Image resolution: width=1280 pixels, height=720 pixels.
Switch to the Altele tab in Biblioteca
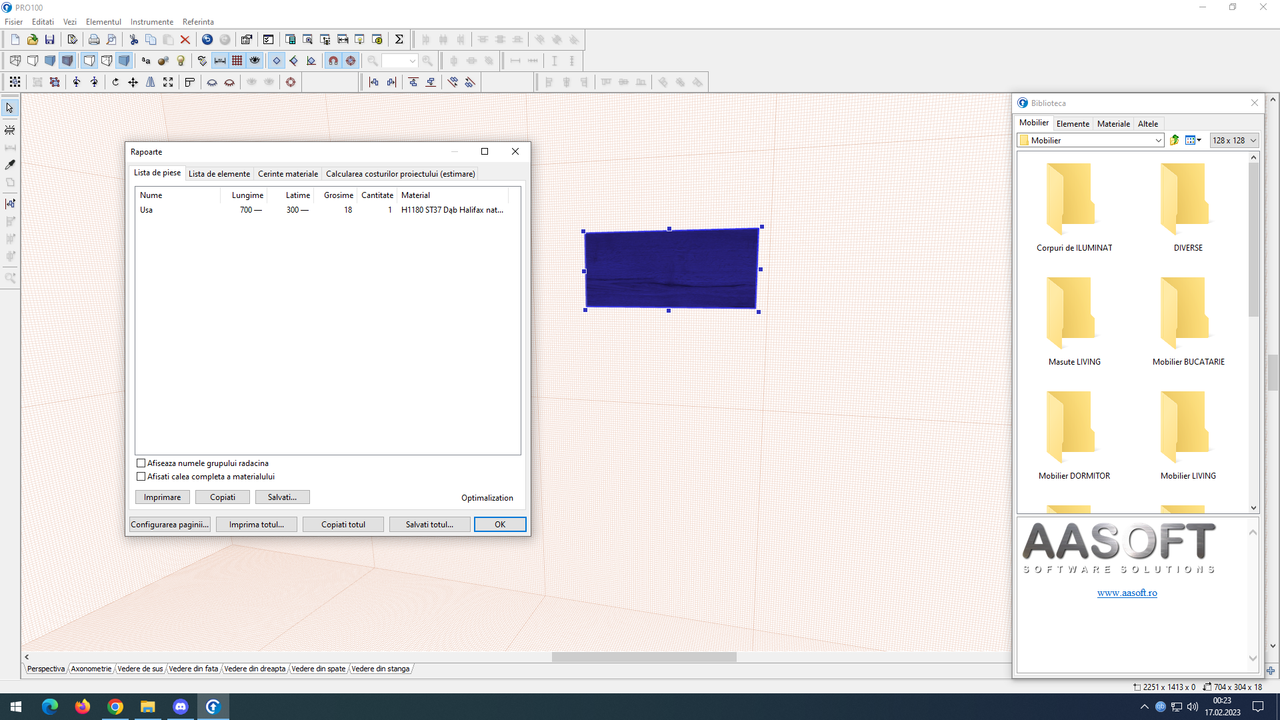1148,124
